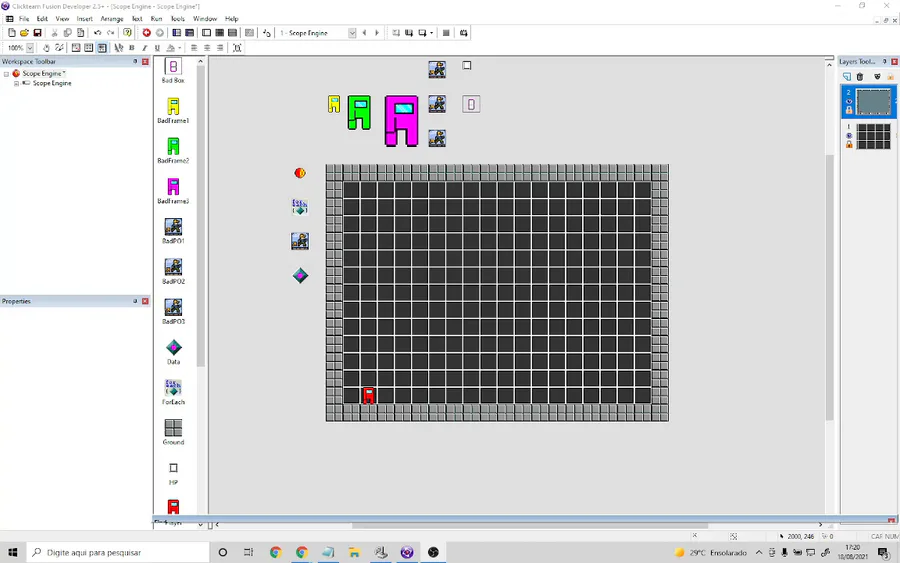Toggle bold text formatting
Screen dimensions: 900x563
click(x=131, y=48)
